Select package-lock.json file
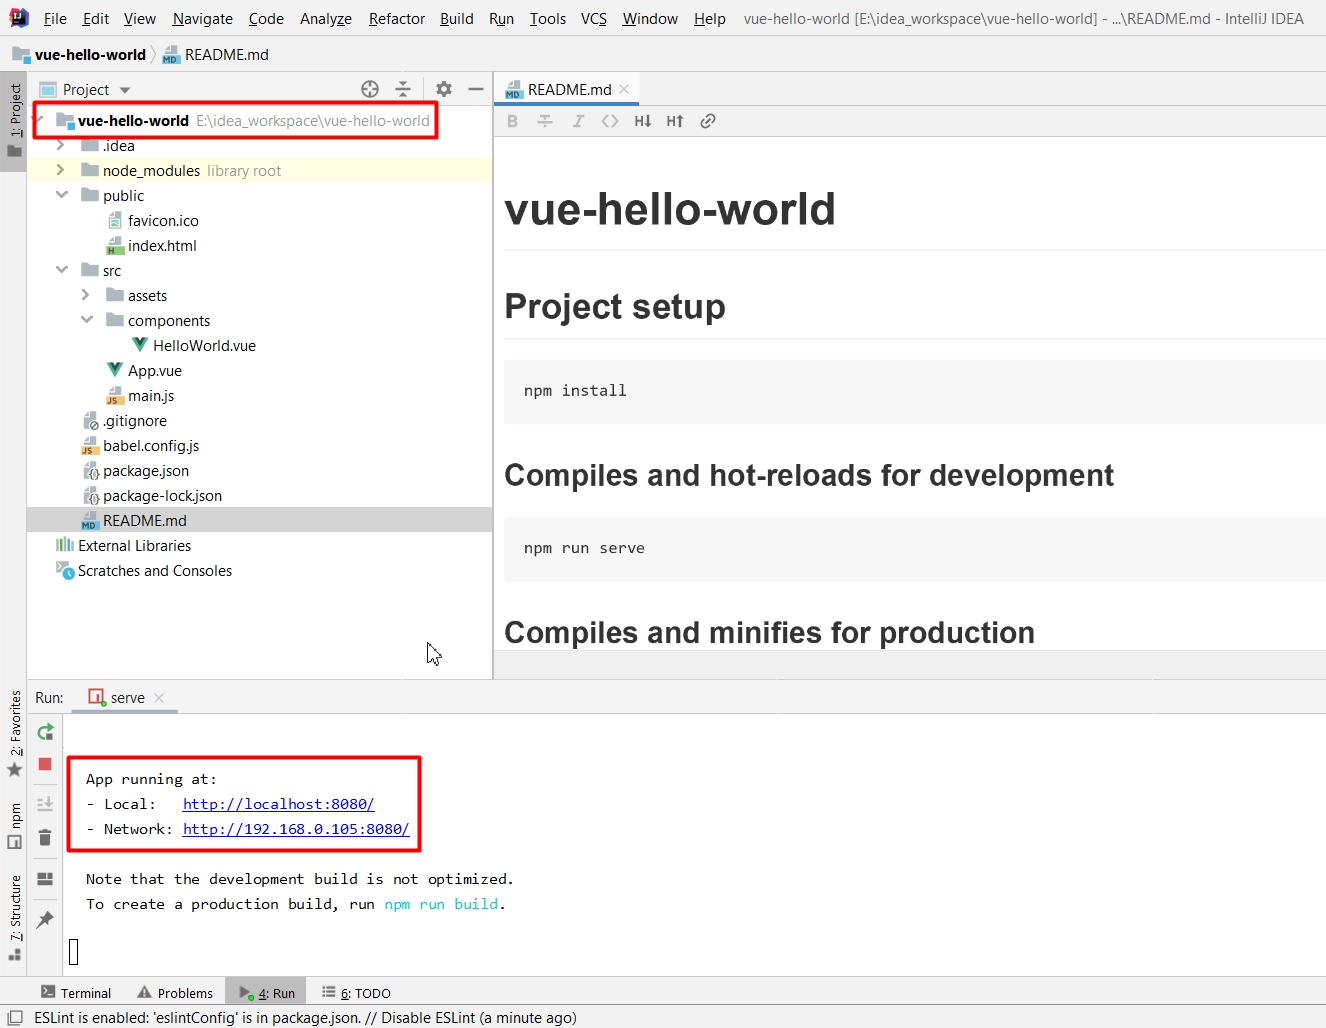The height and width of the screenshot is (1028, 1326). [x=162, y=496]
